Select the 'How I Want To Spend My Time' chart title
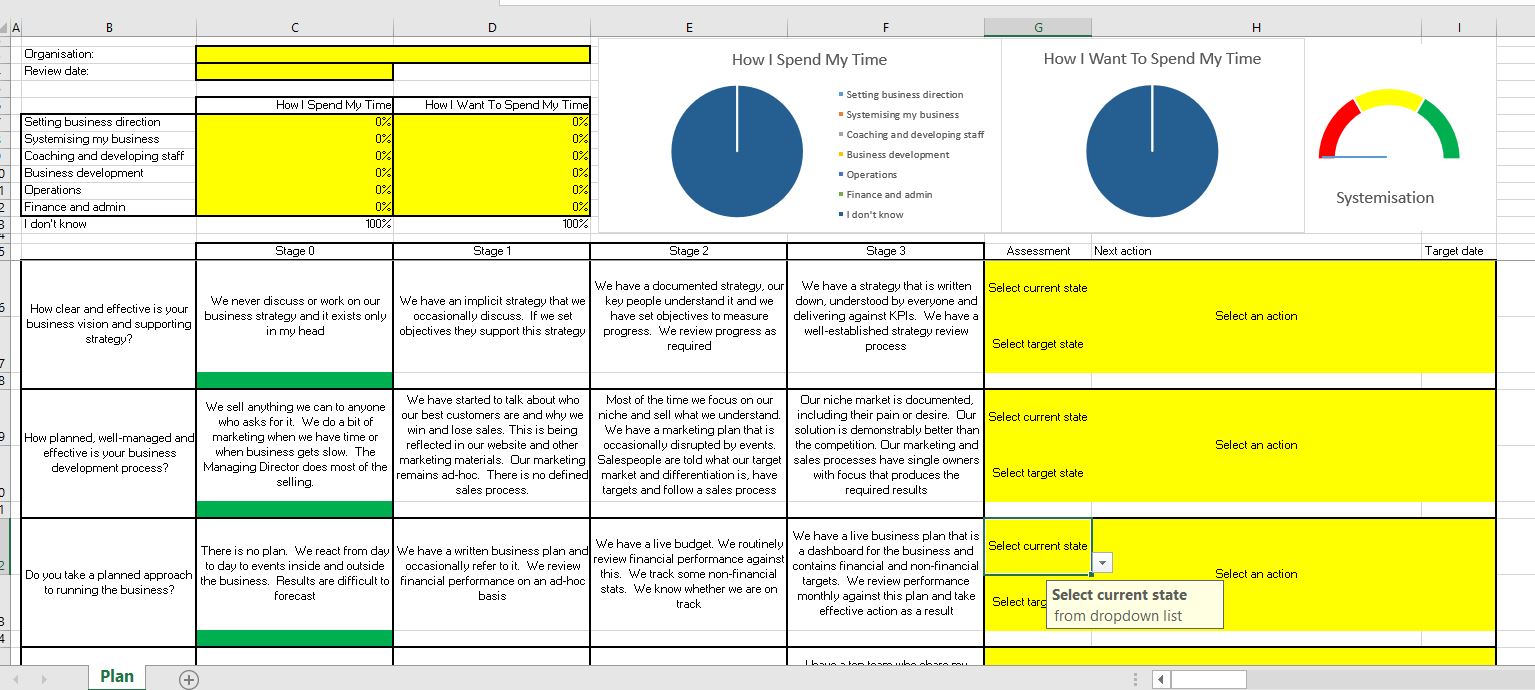Image resolution: width=1535 pixels, height=690 pixels. point(1152,59)
